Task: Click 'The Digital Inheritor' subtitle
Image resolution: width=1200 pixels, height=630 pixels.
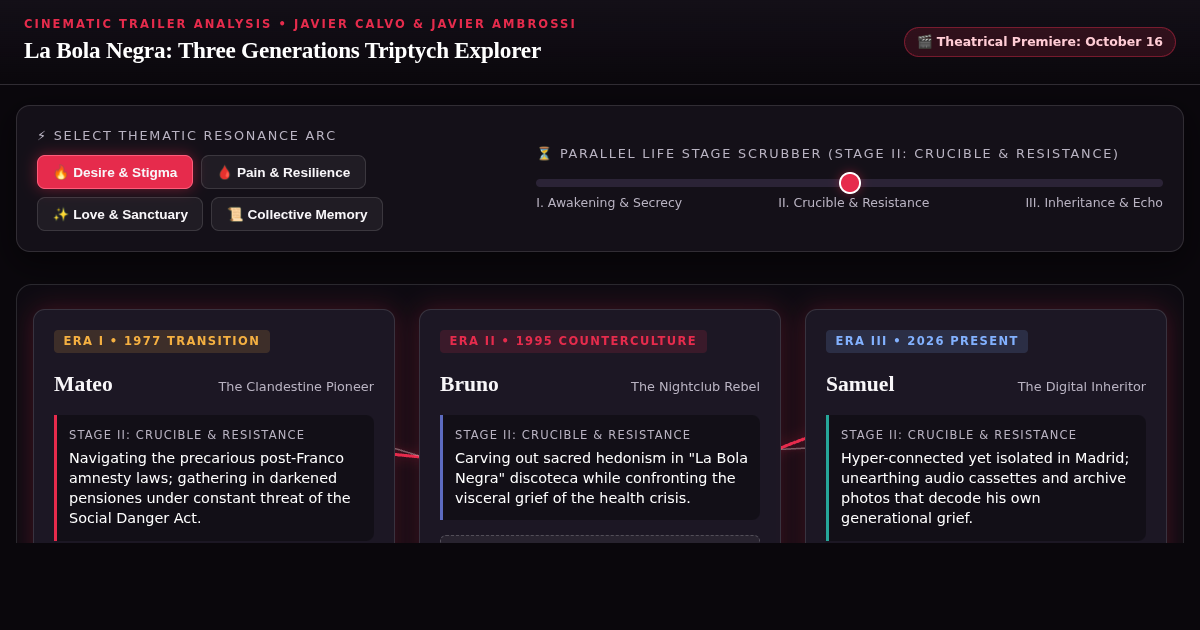Action: tap(1082, 387)
